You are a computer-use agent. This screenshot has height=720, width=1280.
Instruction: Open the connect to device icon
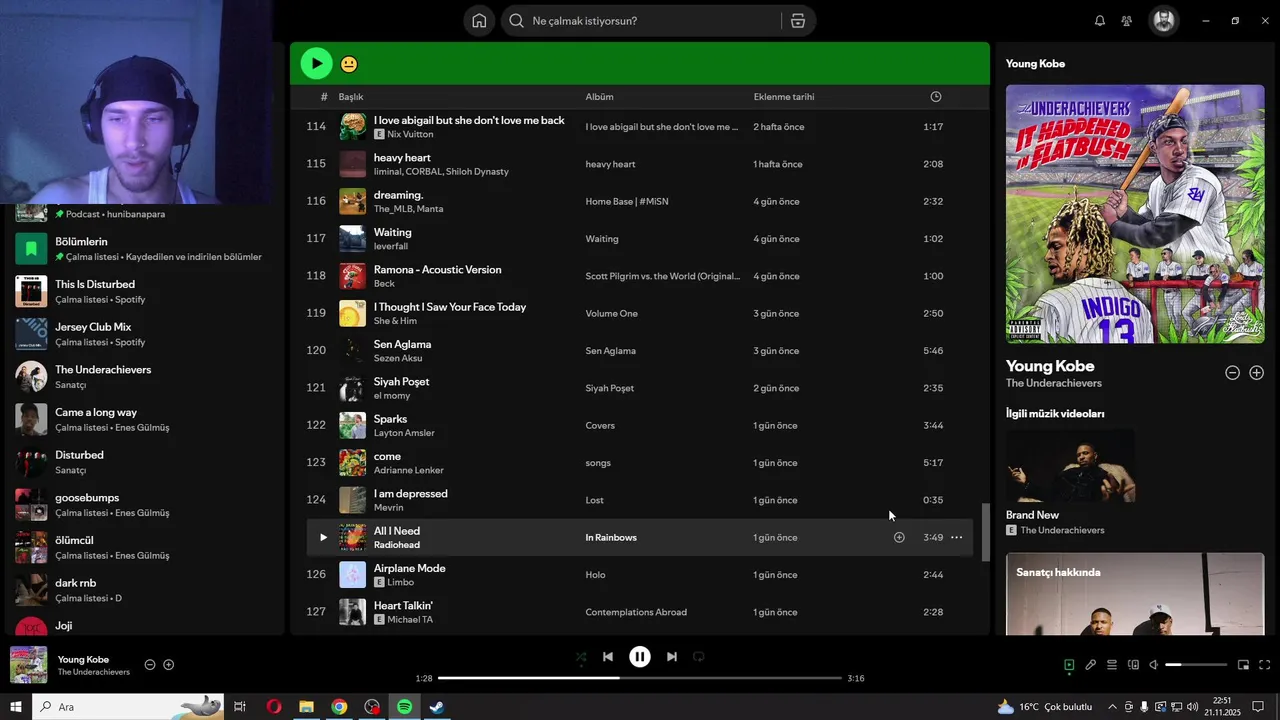[1133, 665]
